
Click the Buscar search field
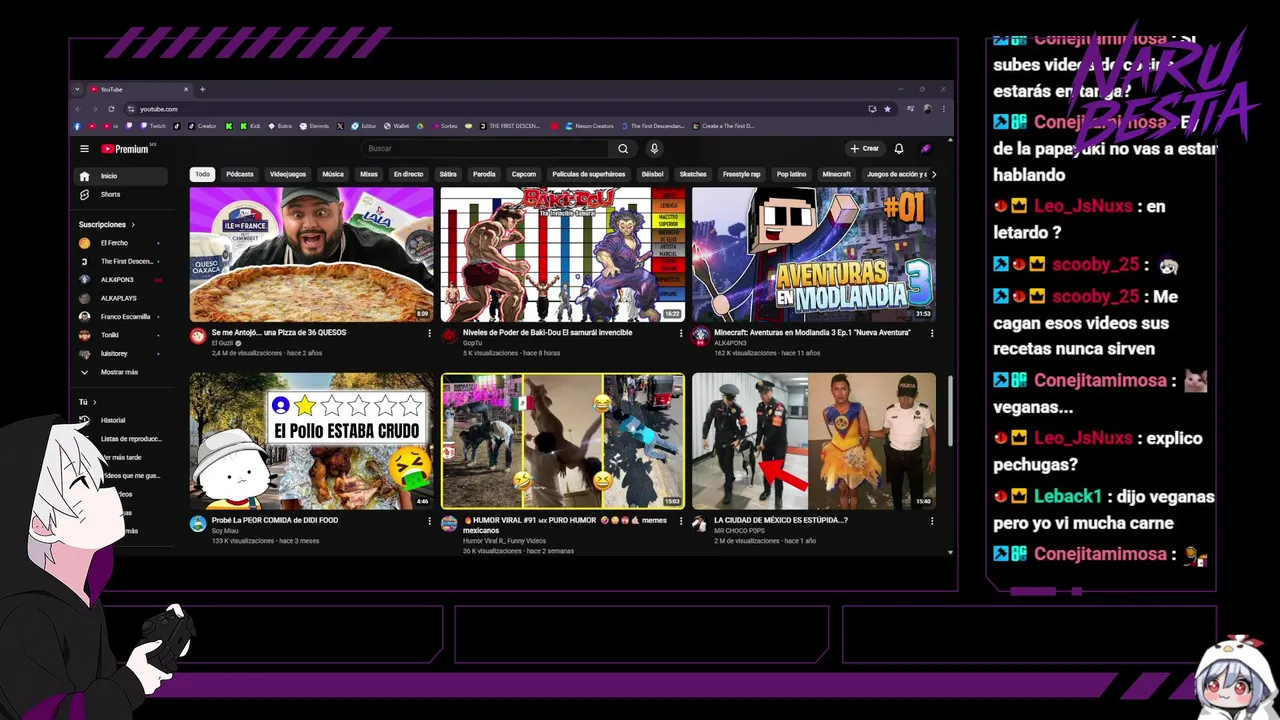tap(485, 149)
